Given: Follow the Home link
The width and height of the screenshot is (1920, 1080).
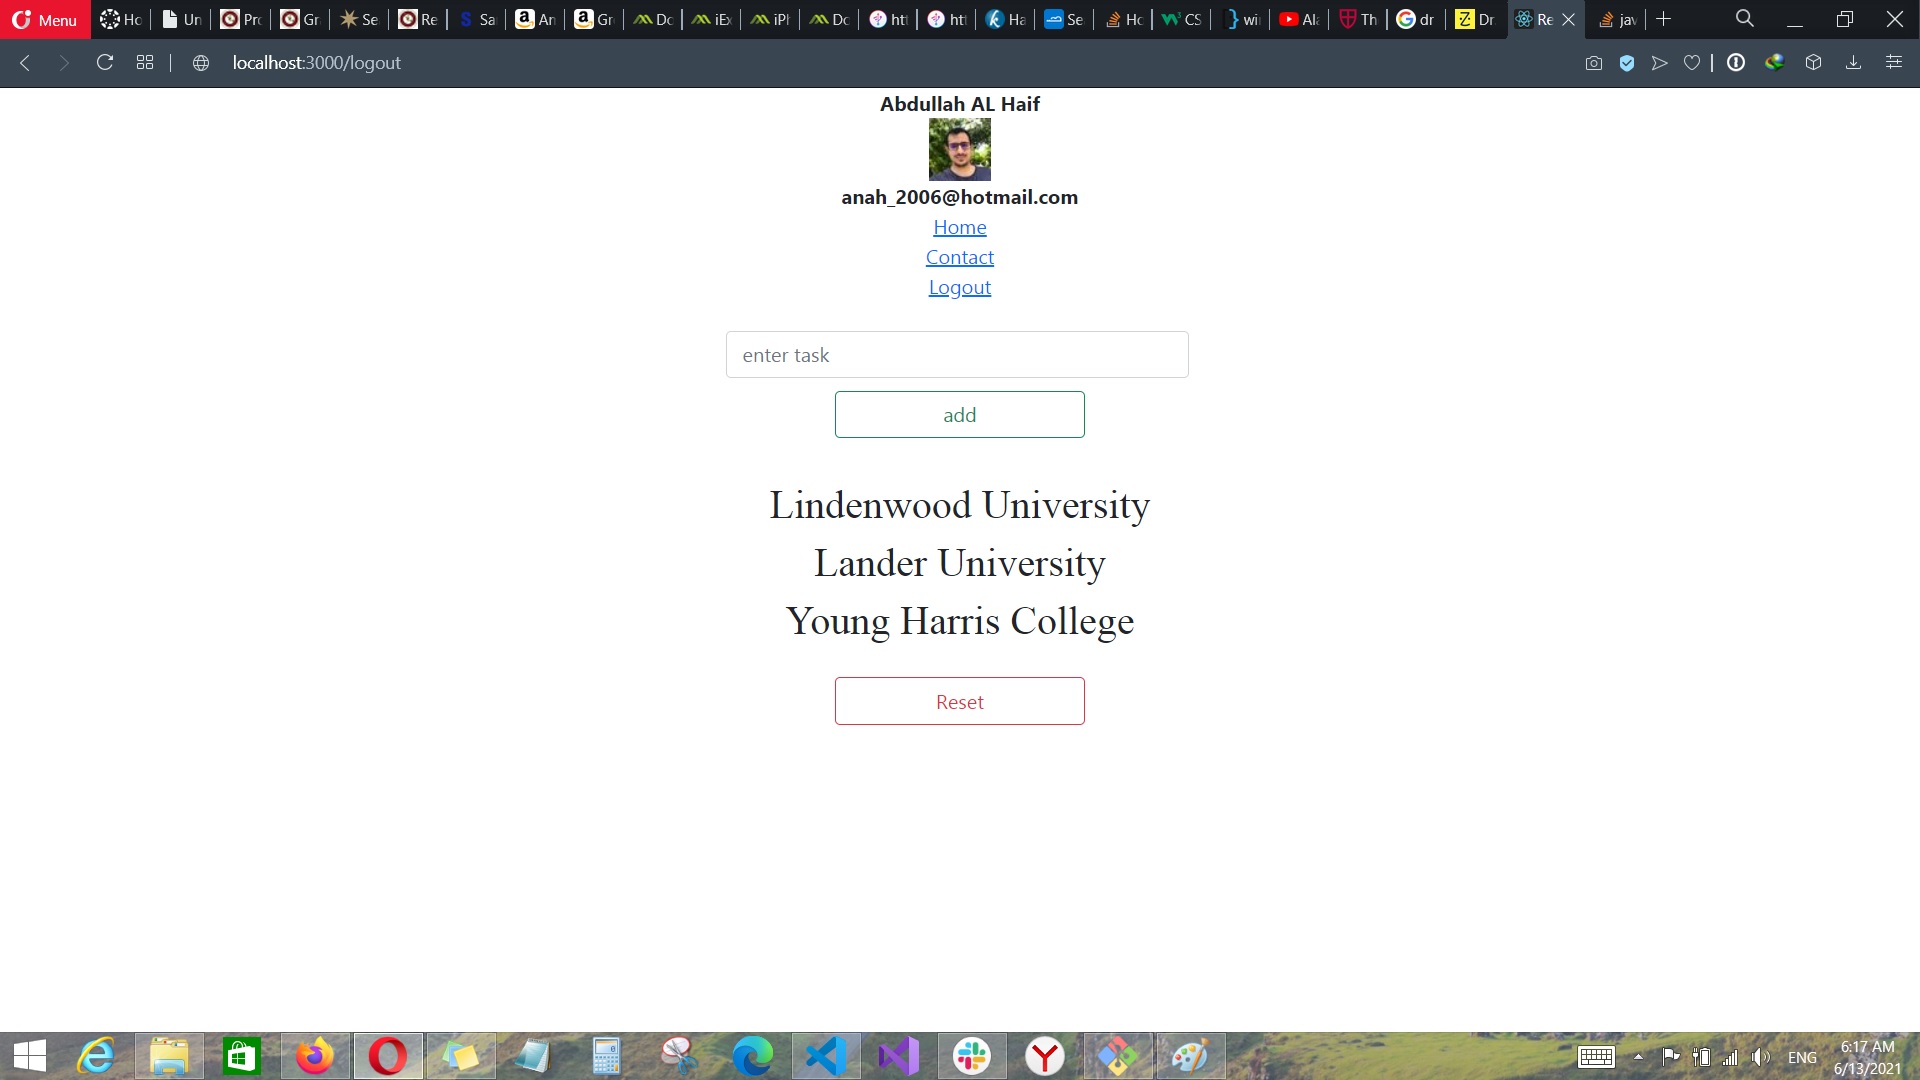Looking at the screenshot, I should click(959, 228).
